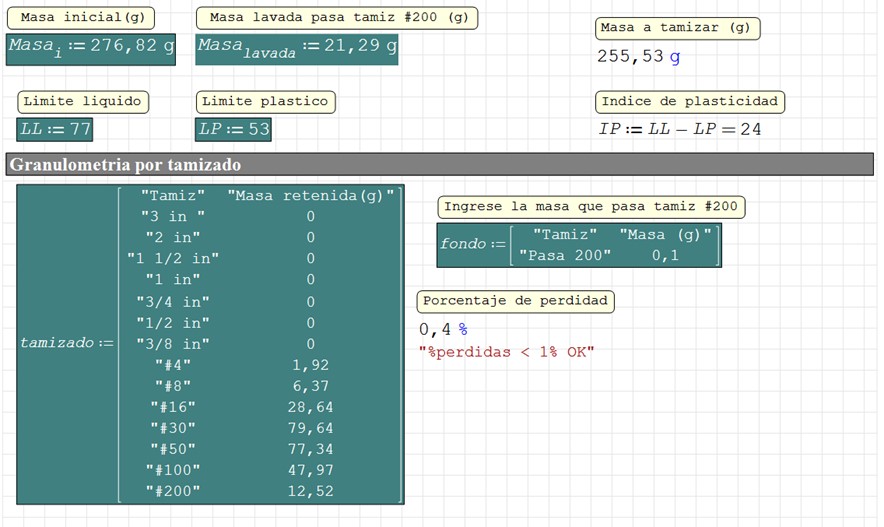Select the "Masa a tamizar (g)" label
This screenshot has height=527, width=884.
(x=677, y=28)
